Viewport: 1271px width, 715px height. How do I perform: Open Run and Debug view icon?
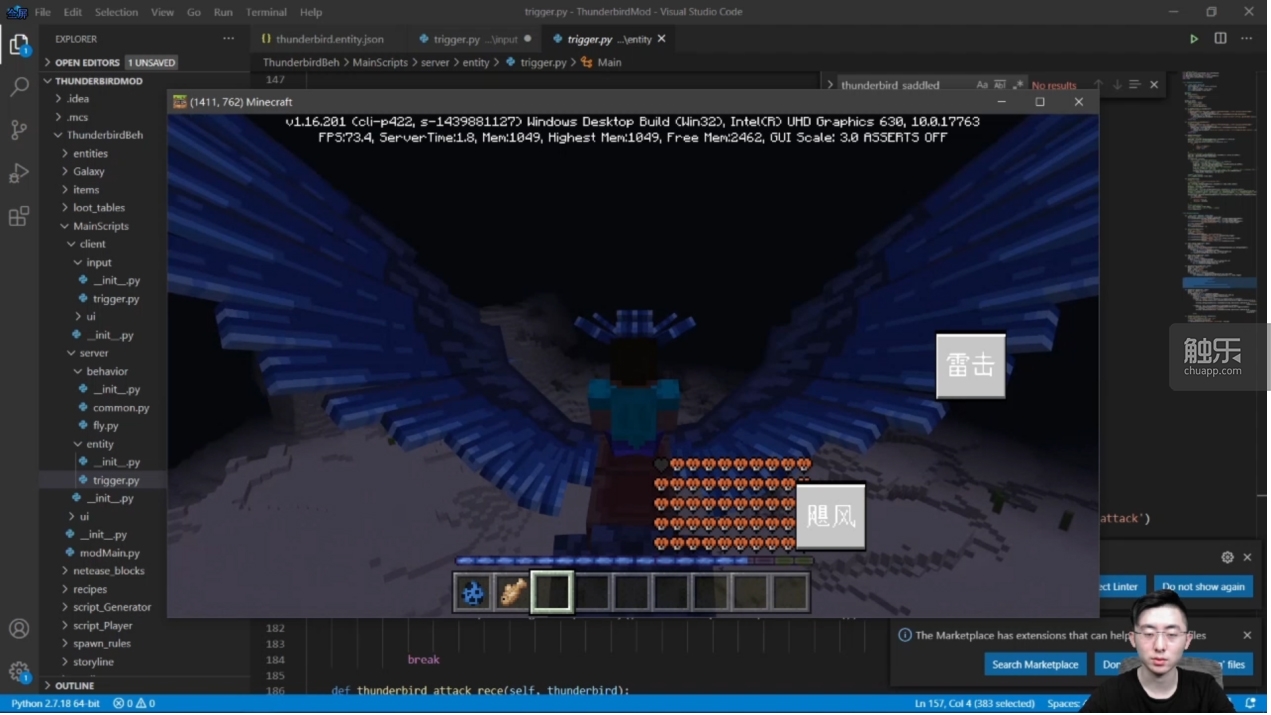point(19,173)
